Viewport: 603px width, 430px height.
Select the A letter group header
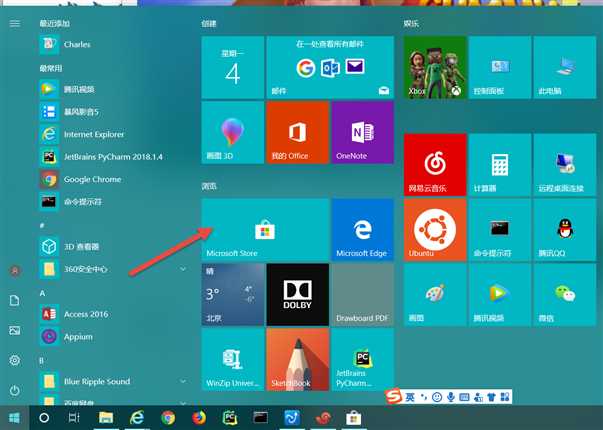tap(42, 293)
